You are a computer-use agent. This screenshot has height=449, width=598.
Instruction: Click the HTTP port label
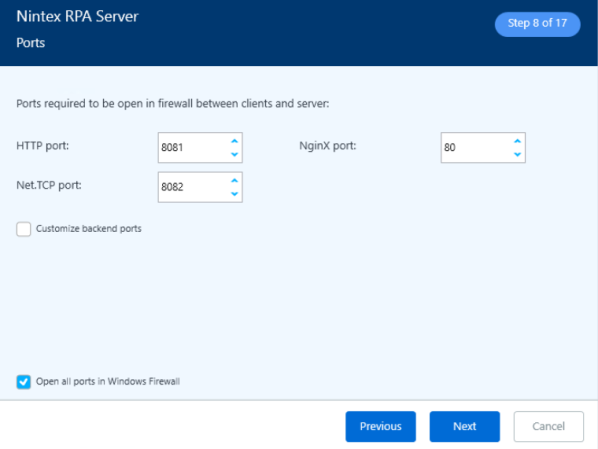[x=43, y=146]
